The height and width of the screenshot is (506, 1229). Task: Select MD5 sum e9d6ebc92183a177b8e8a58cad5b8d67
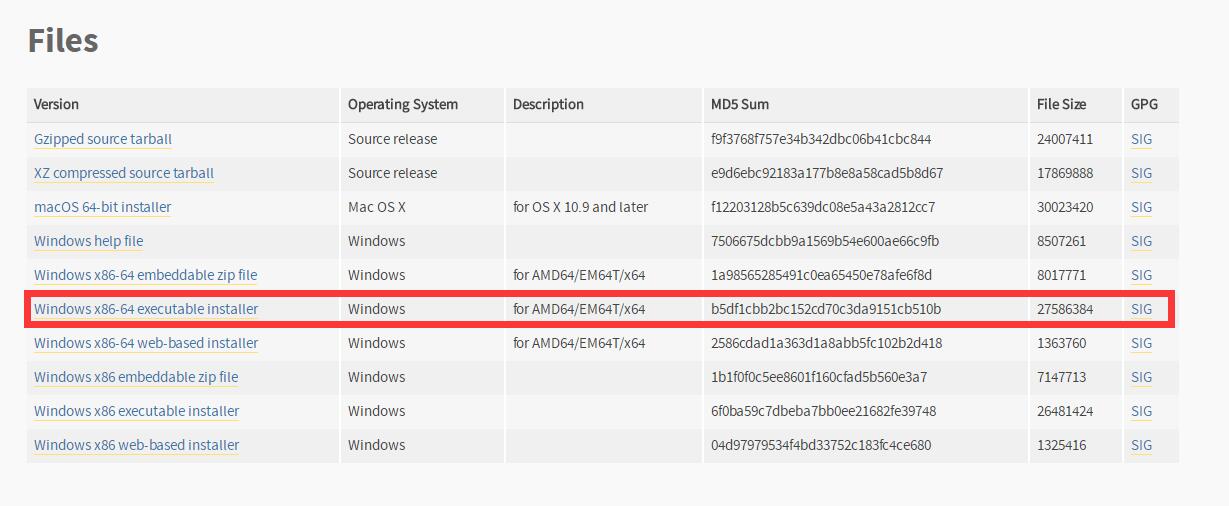(827, 173)
